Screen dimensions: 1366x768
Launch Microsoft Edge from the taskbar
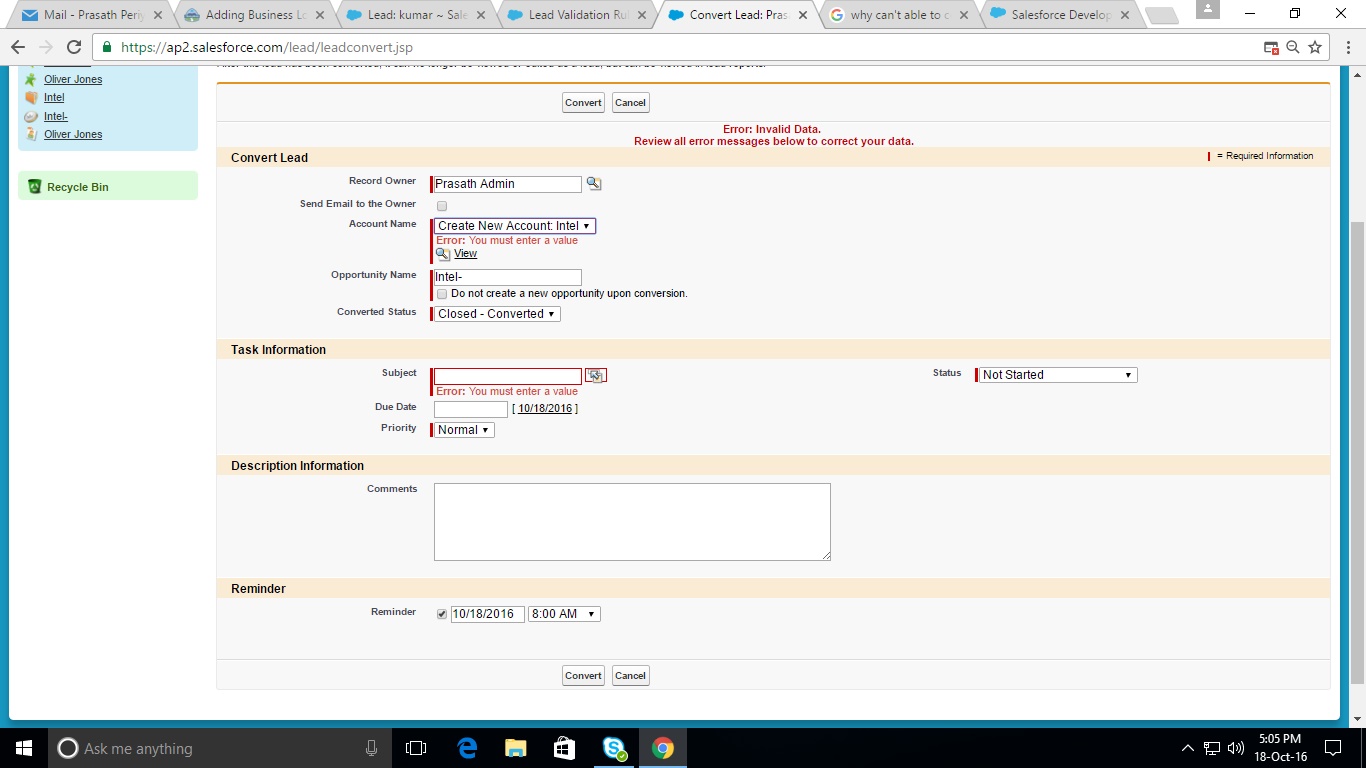[x=467, y=748]
